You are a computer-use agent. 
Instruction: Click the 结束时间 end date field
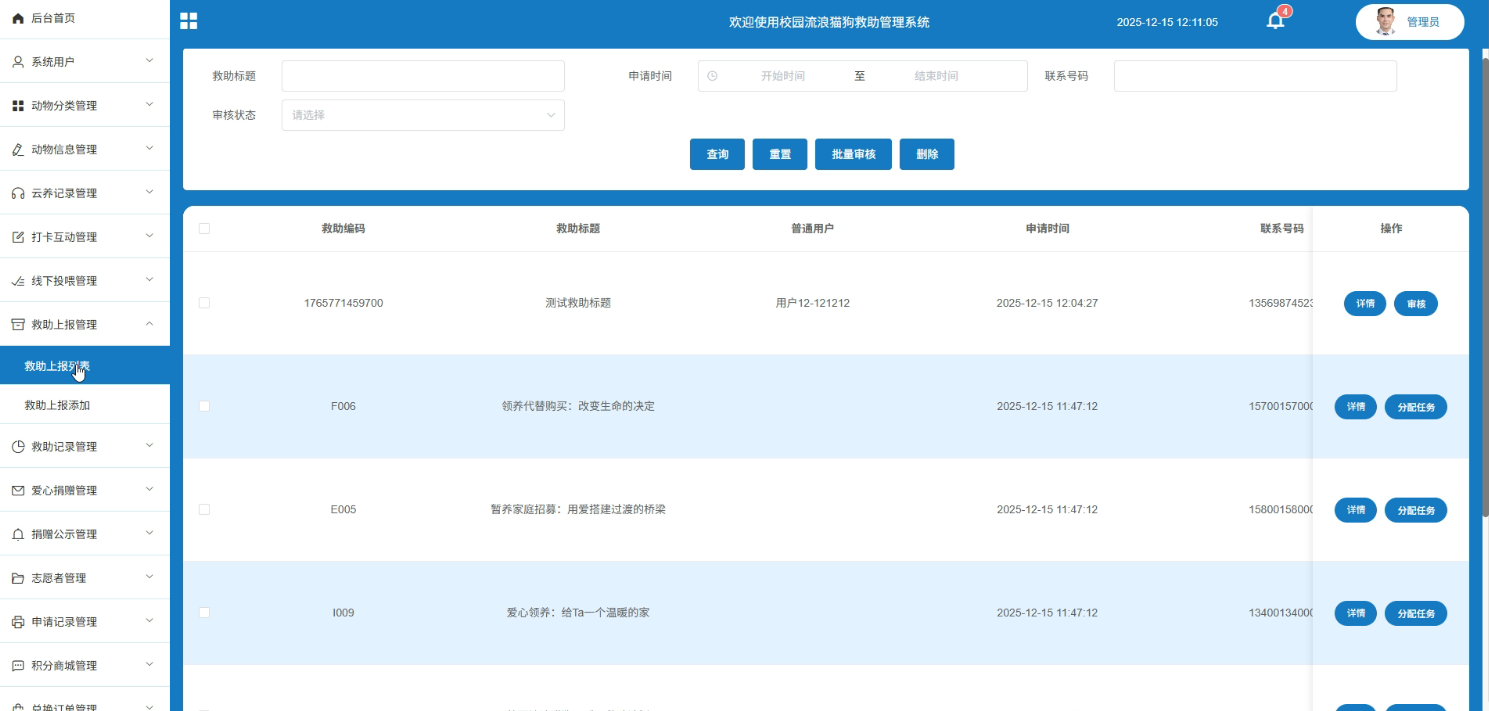[936, 76]
